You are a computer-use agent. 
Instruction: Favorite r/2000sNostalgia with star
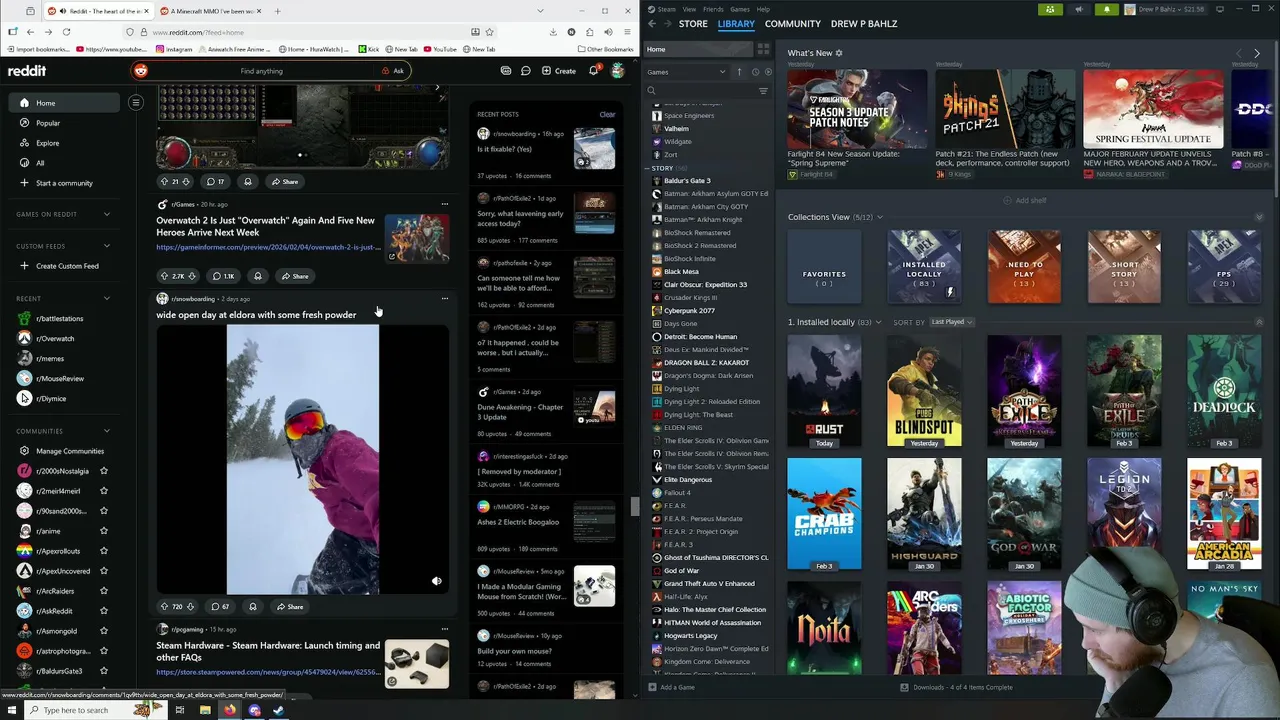click(103, 471)
